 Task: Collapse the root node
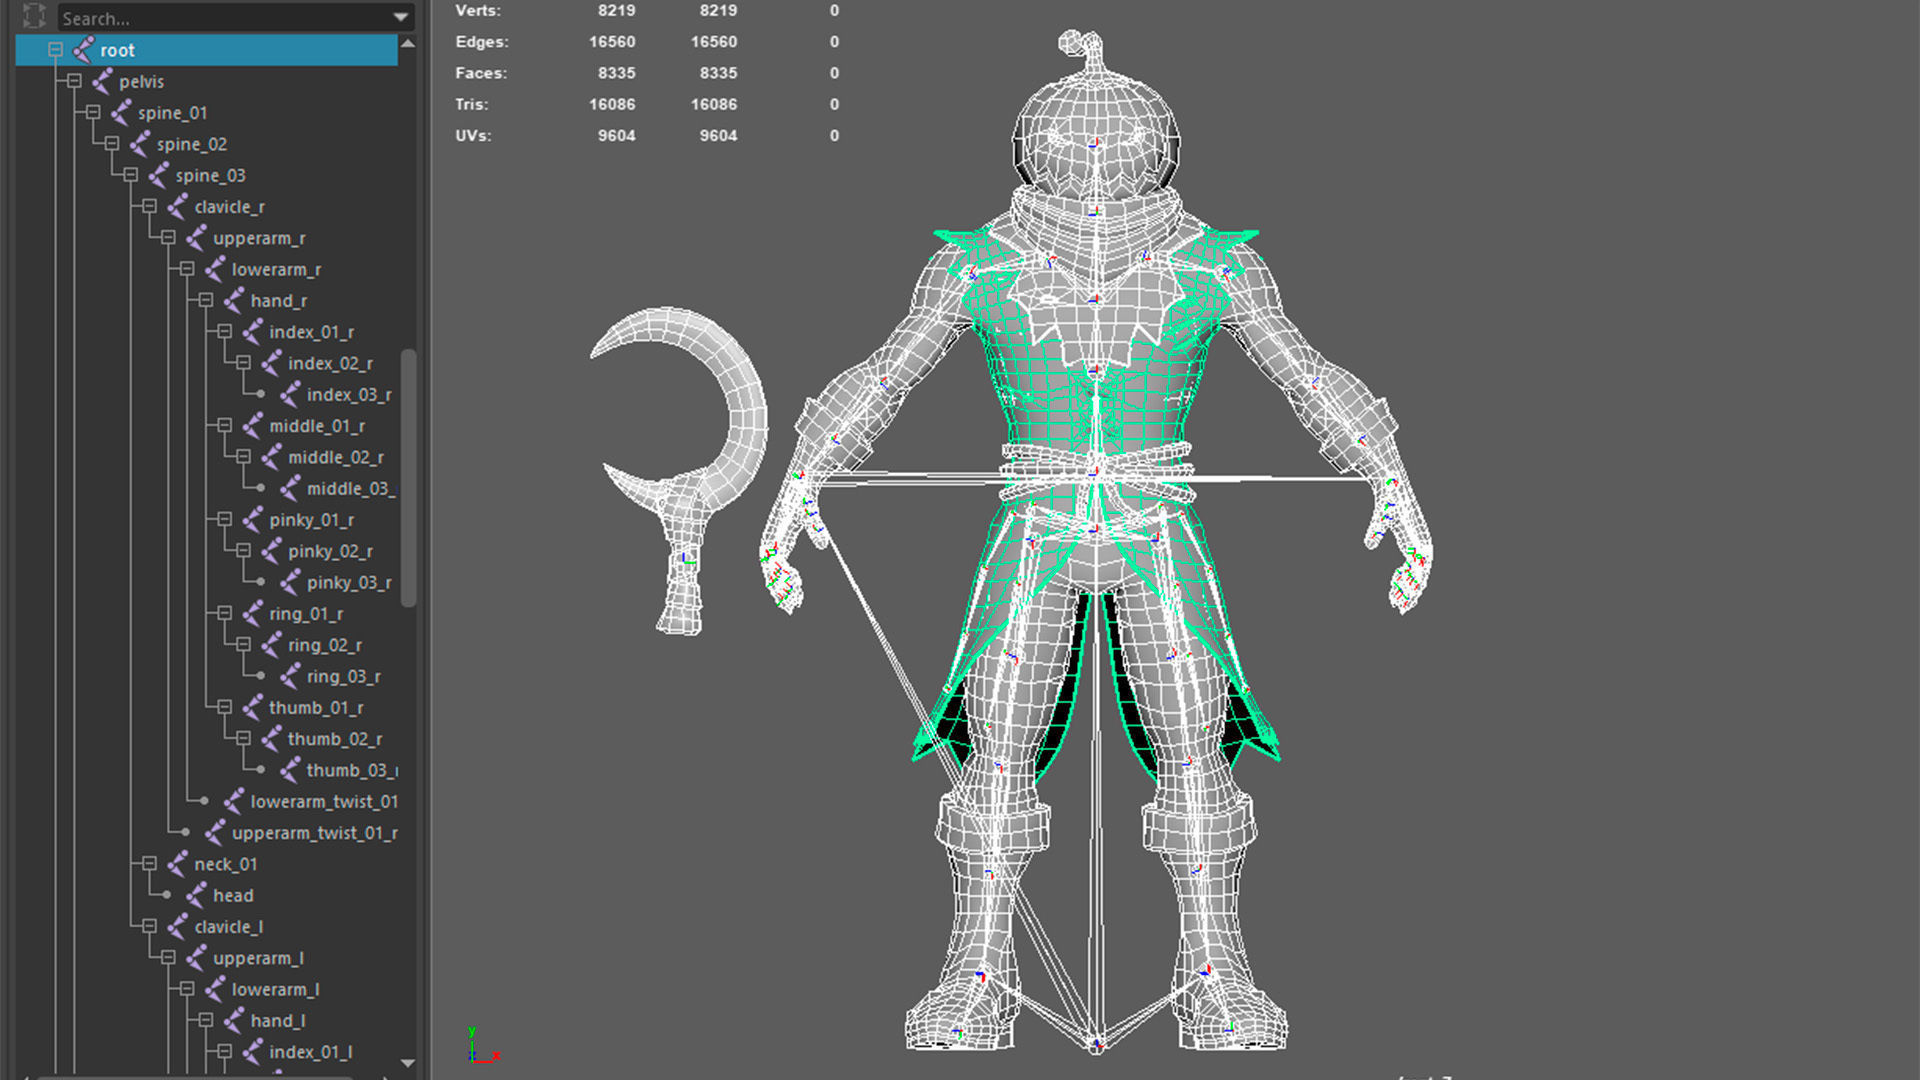[56, 50]
